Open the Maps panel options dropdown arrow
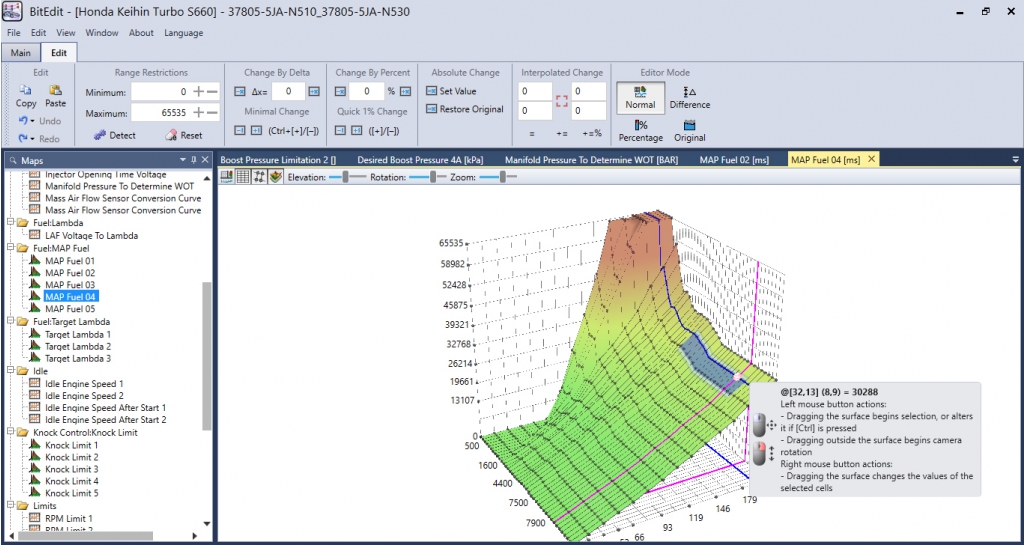This screenshot has width=1024, height=545. coord(183,160)
